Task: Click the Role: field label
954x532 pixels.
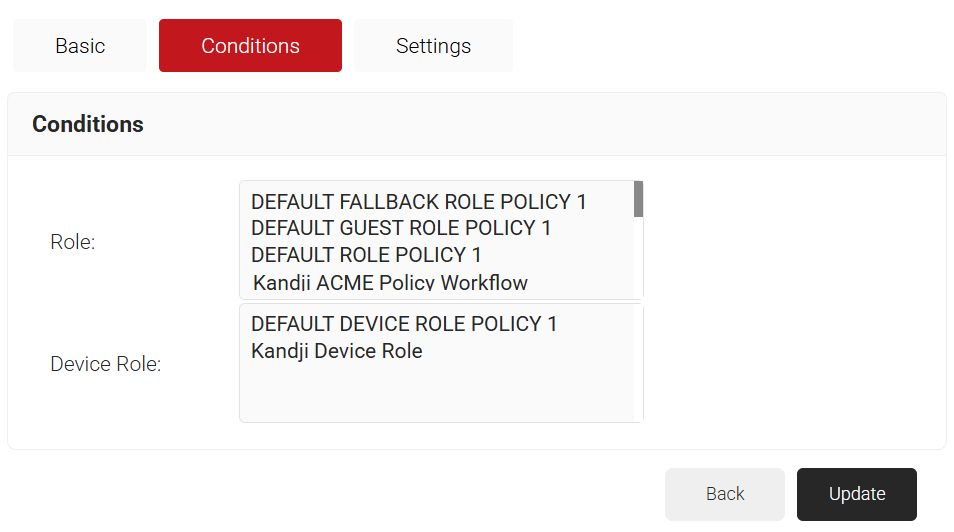Action: point(72,242)
